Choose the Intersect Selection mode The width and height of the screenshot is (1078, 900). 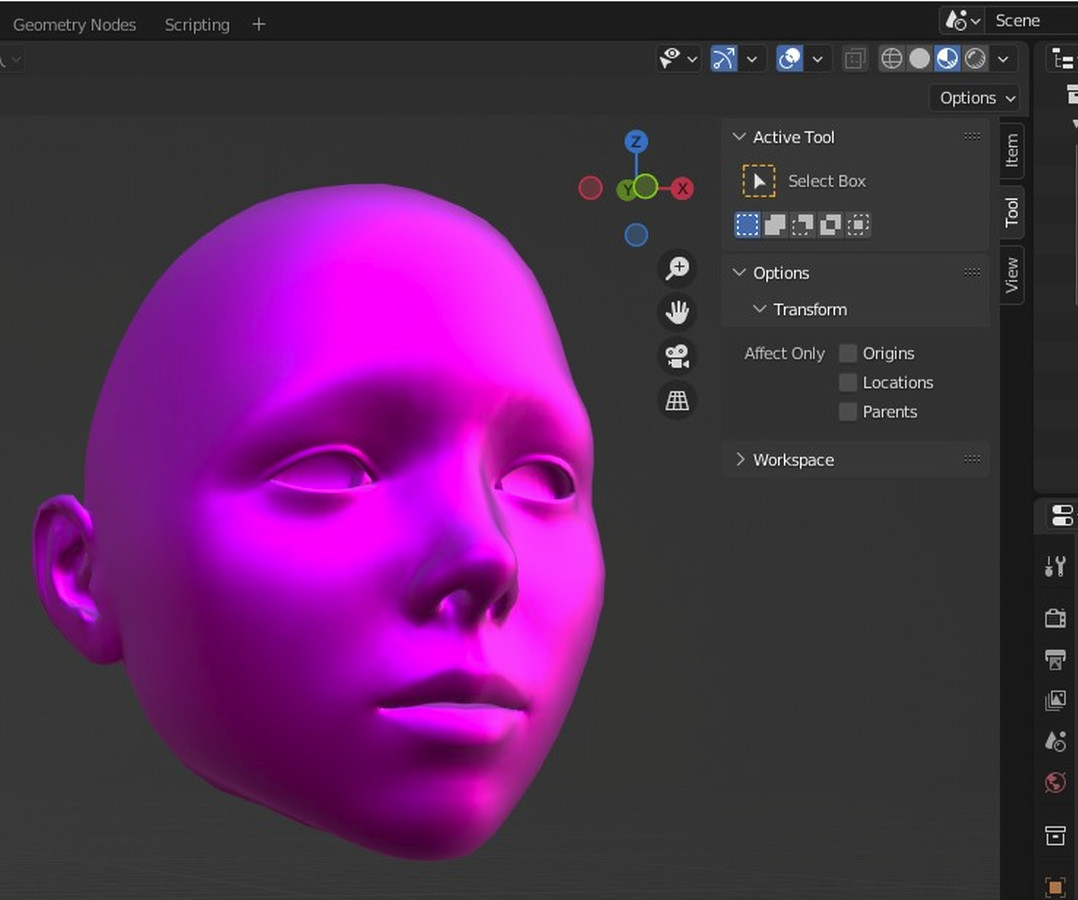[858, 225]
